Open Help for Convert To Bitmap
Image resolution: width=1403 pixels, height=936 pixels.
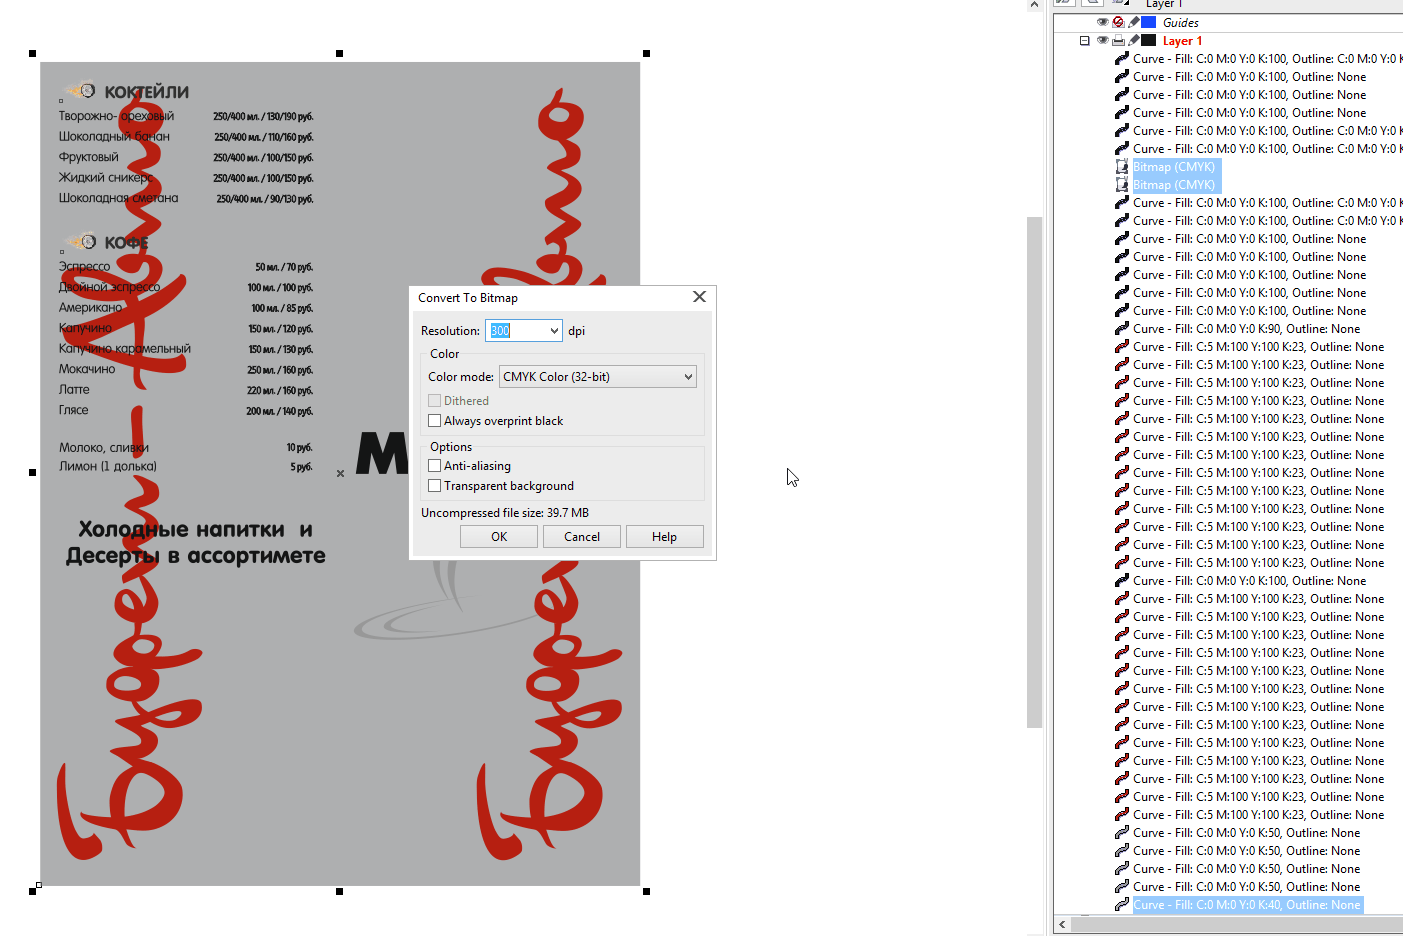[664, 537]
